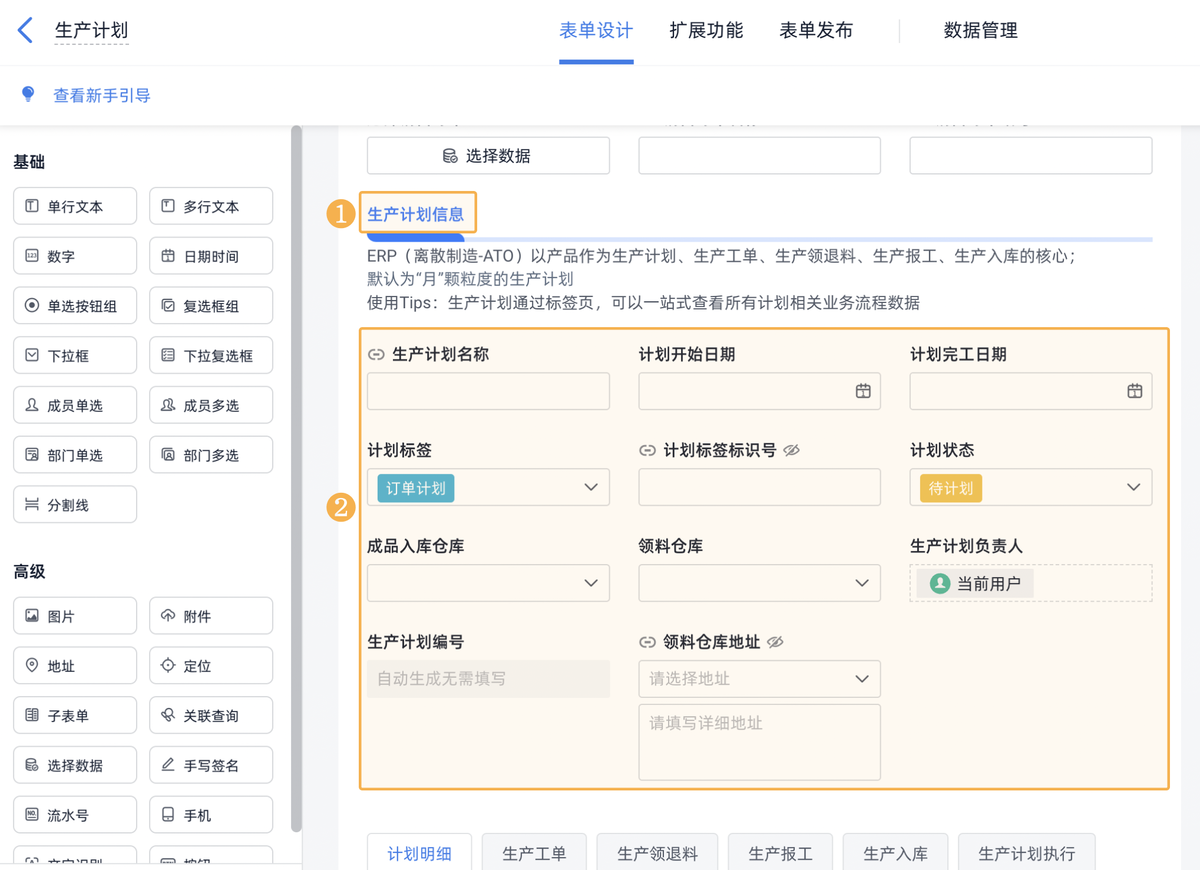Click the 选择数据 button in the form
Image resolution: width=1200 pixels, height=870 pixels.
[x=488, y=156]
